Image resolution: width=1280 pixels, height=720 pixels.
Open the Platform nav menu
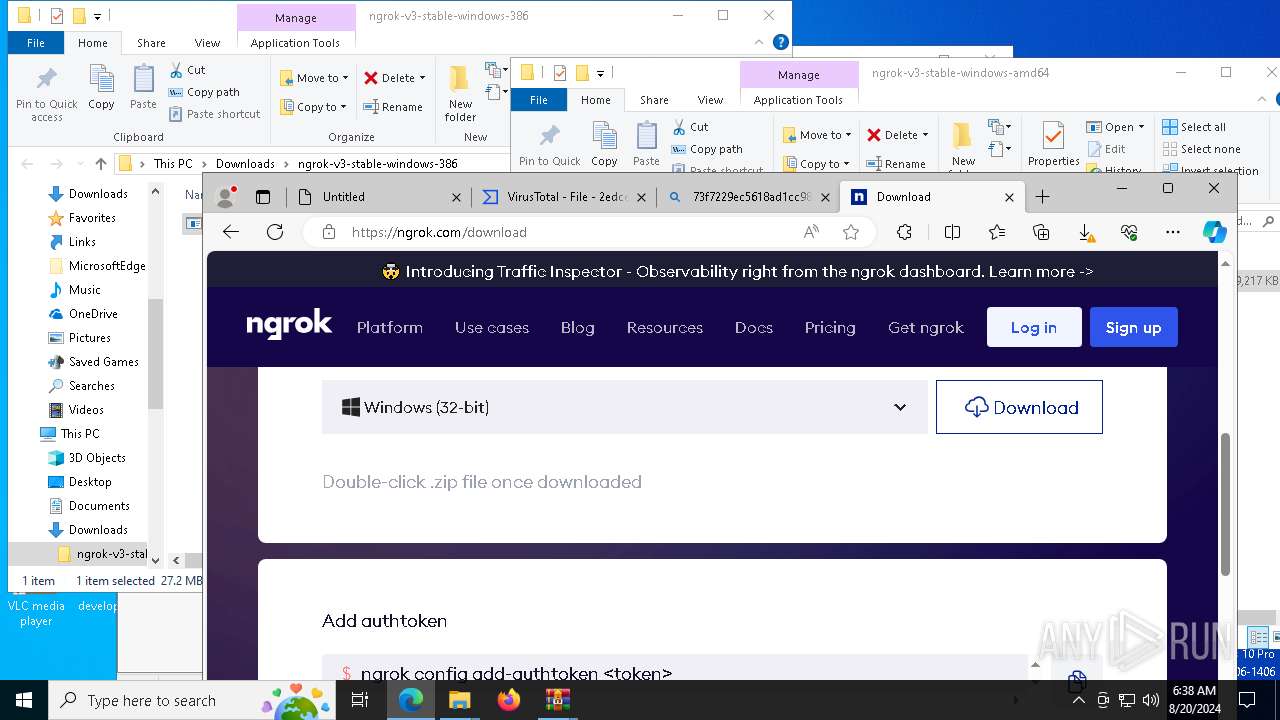(x=390, y=327)
